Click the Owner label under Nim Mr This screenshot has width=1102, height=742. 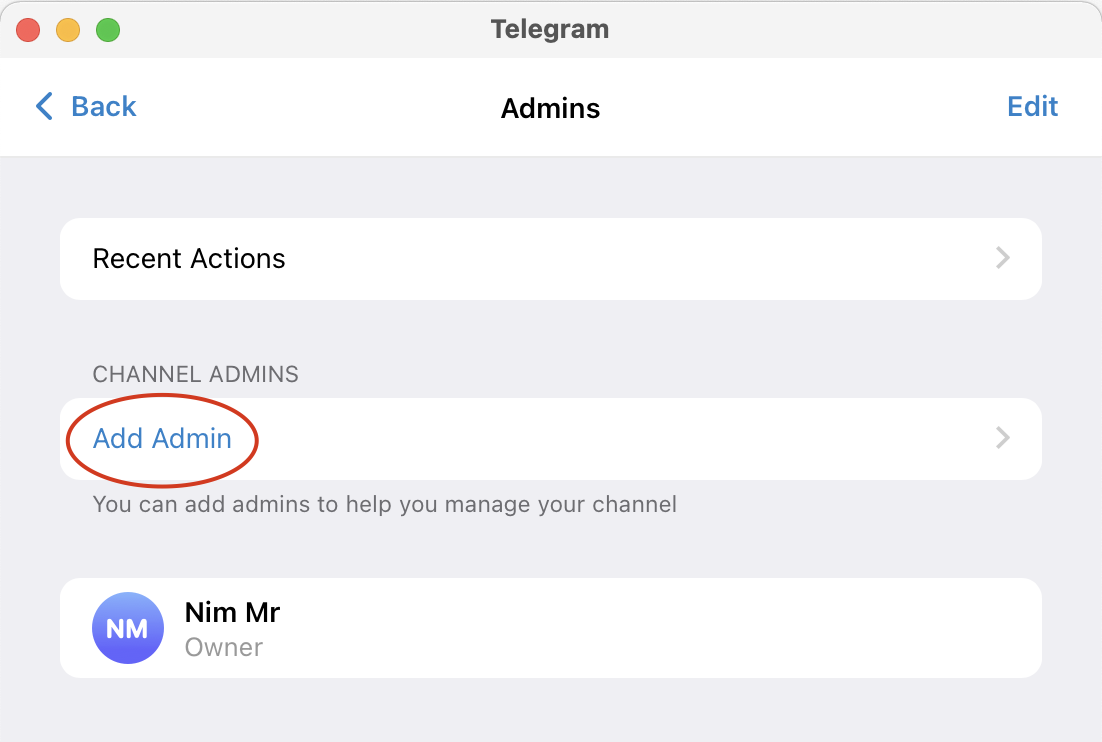(224, 647)
